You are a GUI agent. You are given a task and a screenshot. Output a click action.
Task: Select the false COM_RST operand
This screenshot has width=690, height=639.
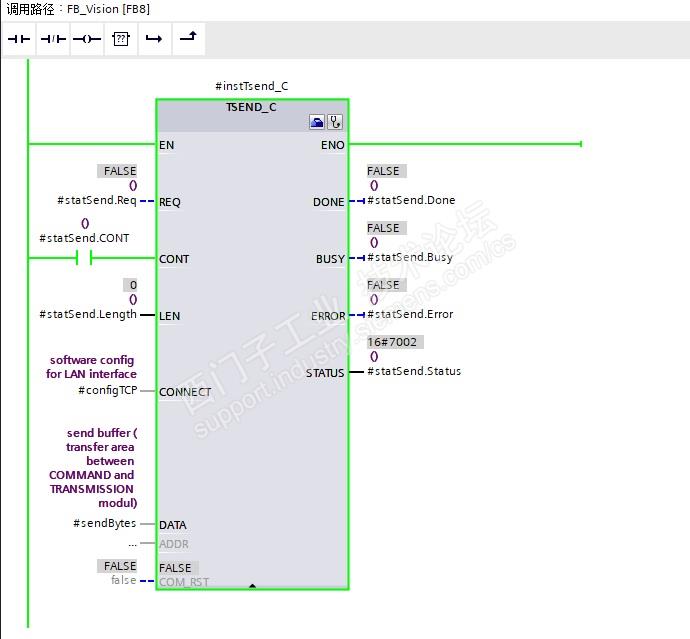pos(124,580)
